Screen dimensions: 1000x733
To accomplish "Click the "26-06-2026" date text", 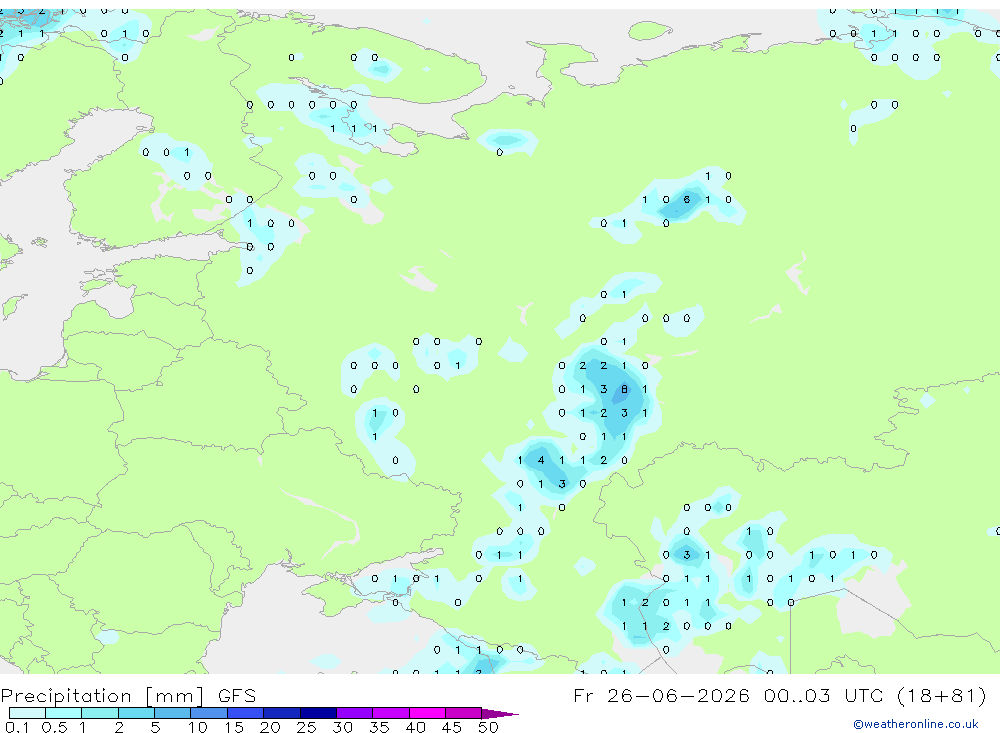I will click(678, 695).
